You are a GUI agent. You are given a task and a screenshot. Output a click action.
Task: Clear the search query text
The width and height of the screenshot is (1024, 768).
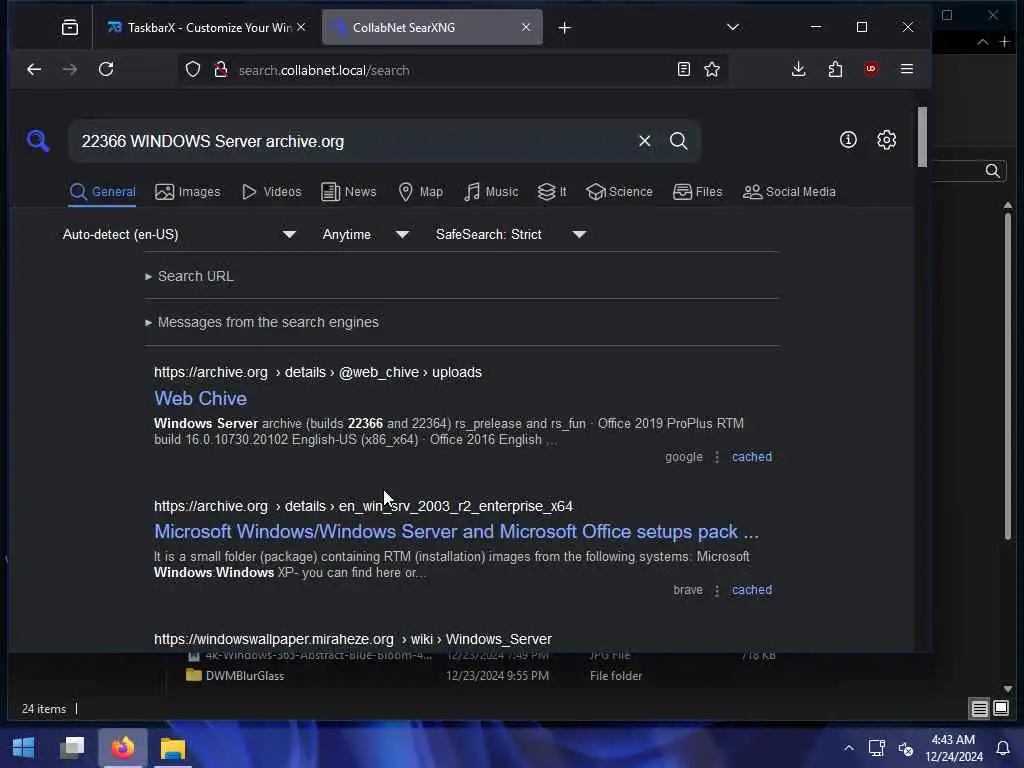tap(645, 141)
